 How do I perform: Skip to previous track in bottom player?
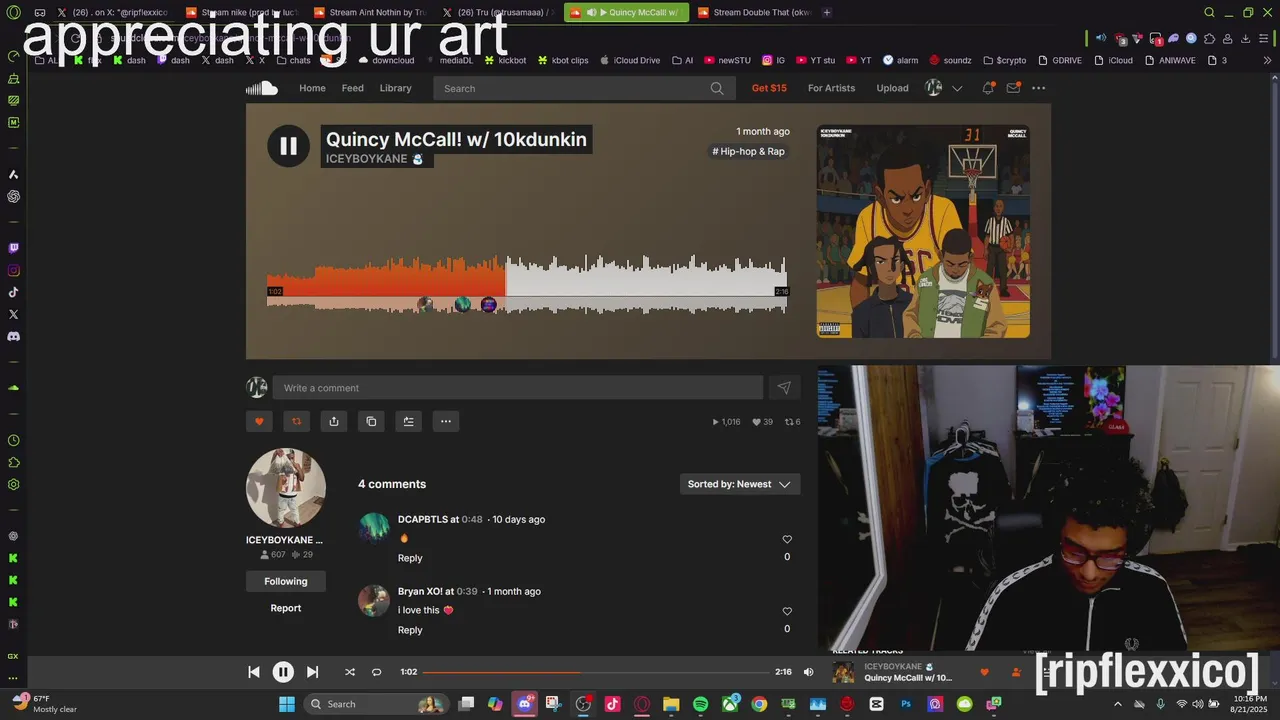(254, 672)
